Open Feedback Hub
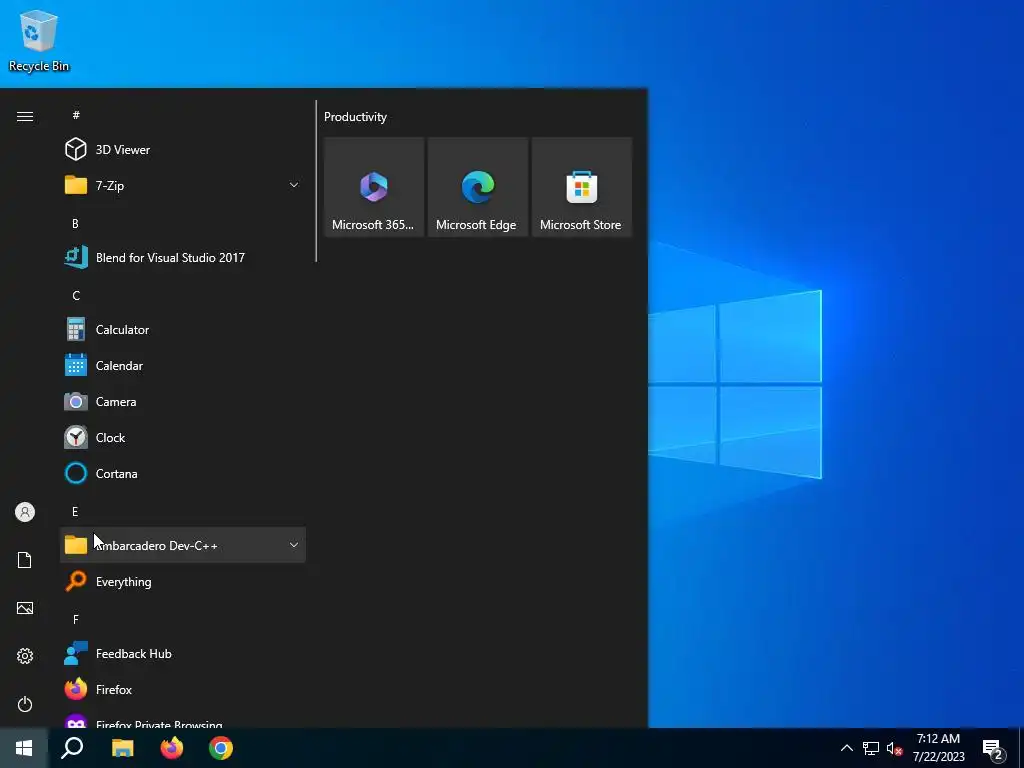The width and height of the screenshot is (1024, 768). coord(183,654)
